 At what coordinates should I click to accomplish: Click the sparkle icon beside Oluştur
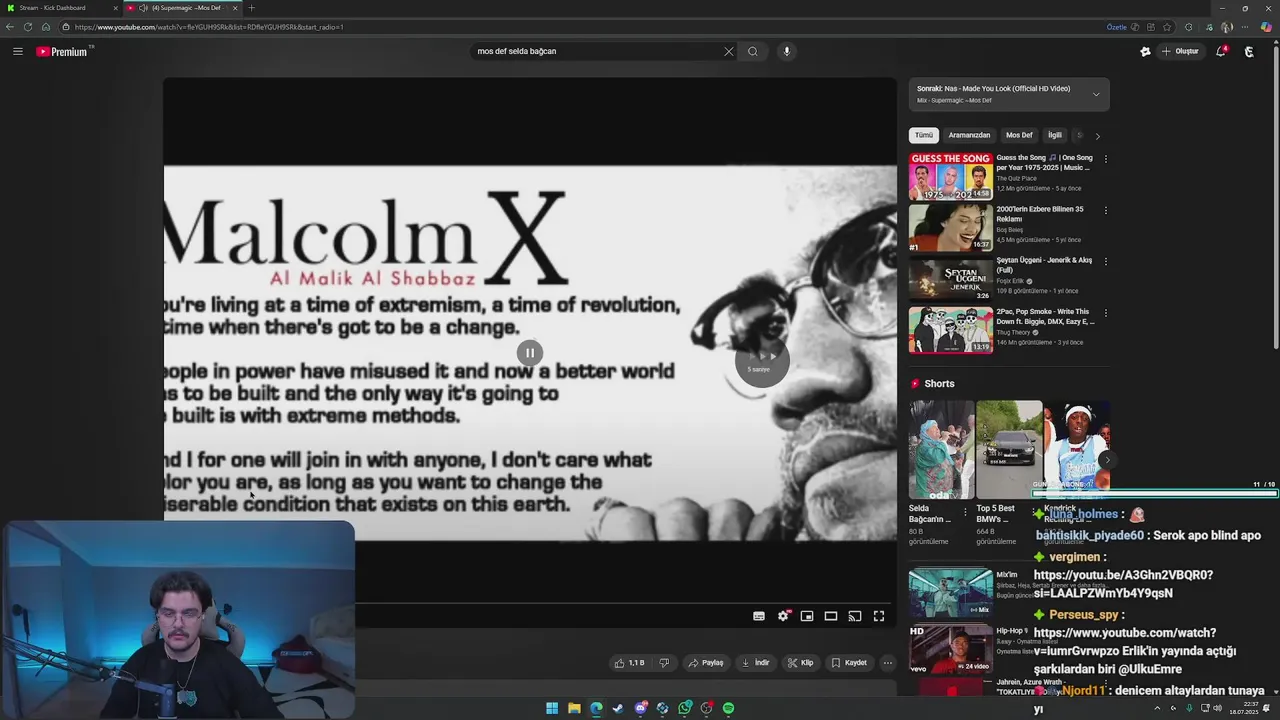tap(1145, 51)
